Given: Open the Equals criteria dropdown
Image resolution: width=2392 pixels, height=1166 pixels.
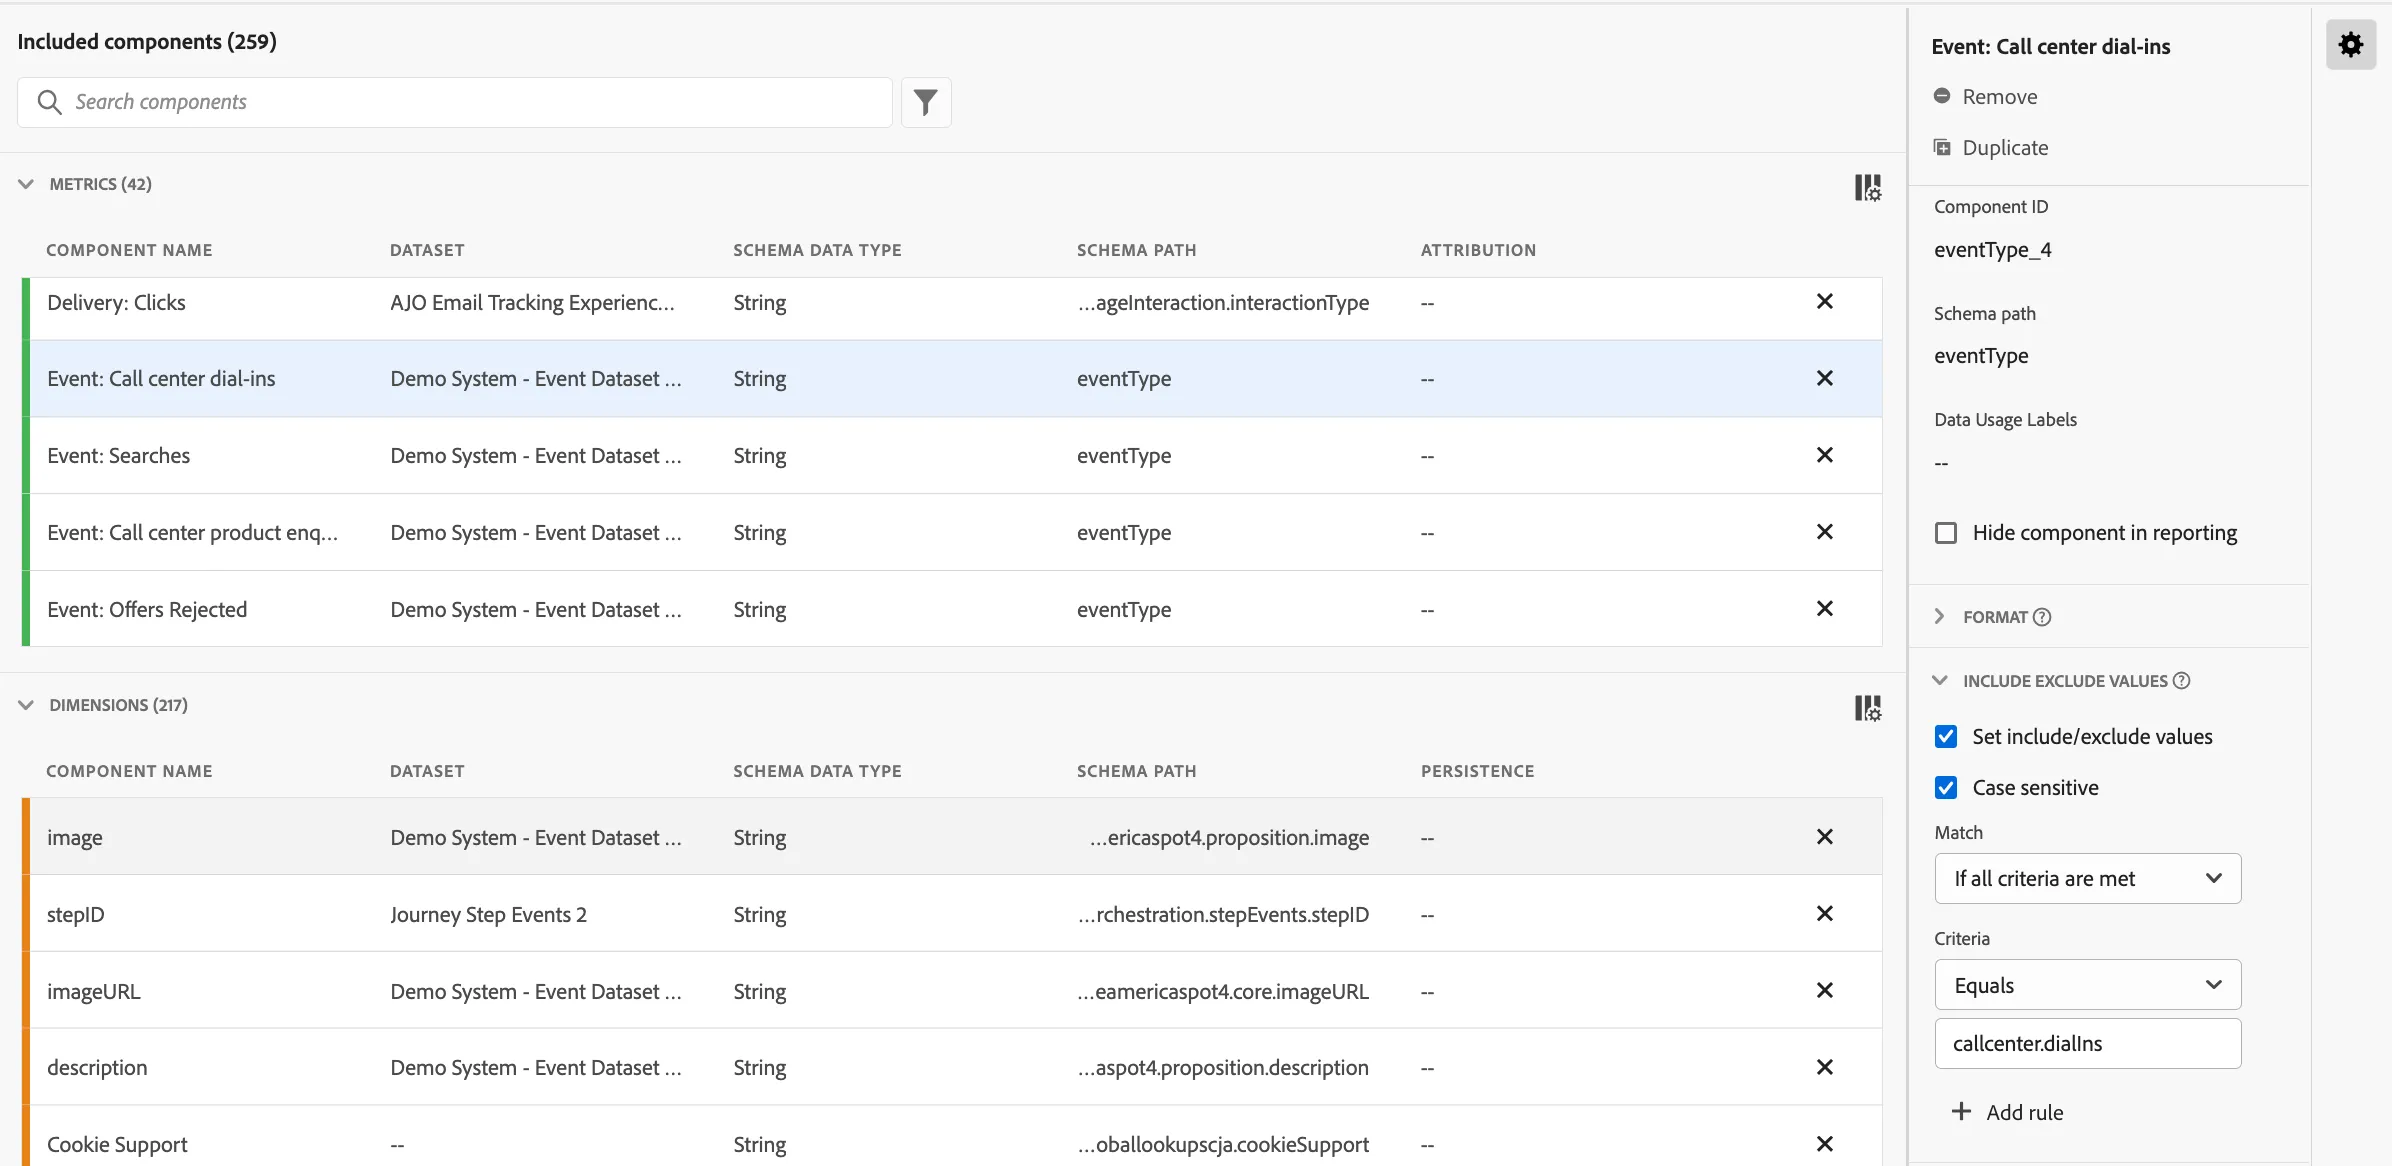Looking at the screenshot, I should (2087, 986).
